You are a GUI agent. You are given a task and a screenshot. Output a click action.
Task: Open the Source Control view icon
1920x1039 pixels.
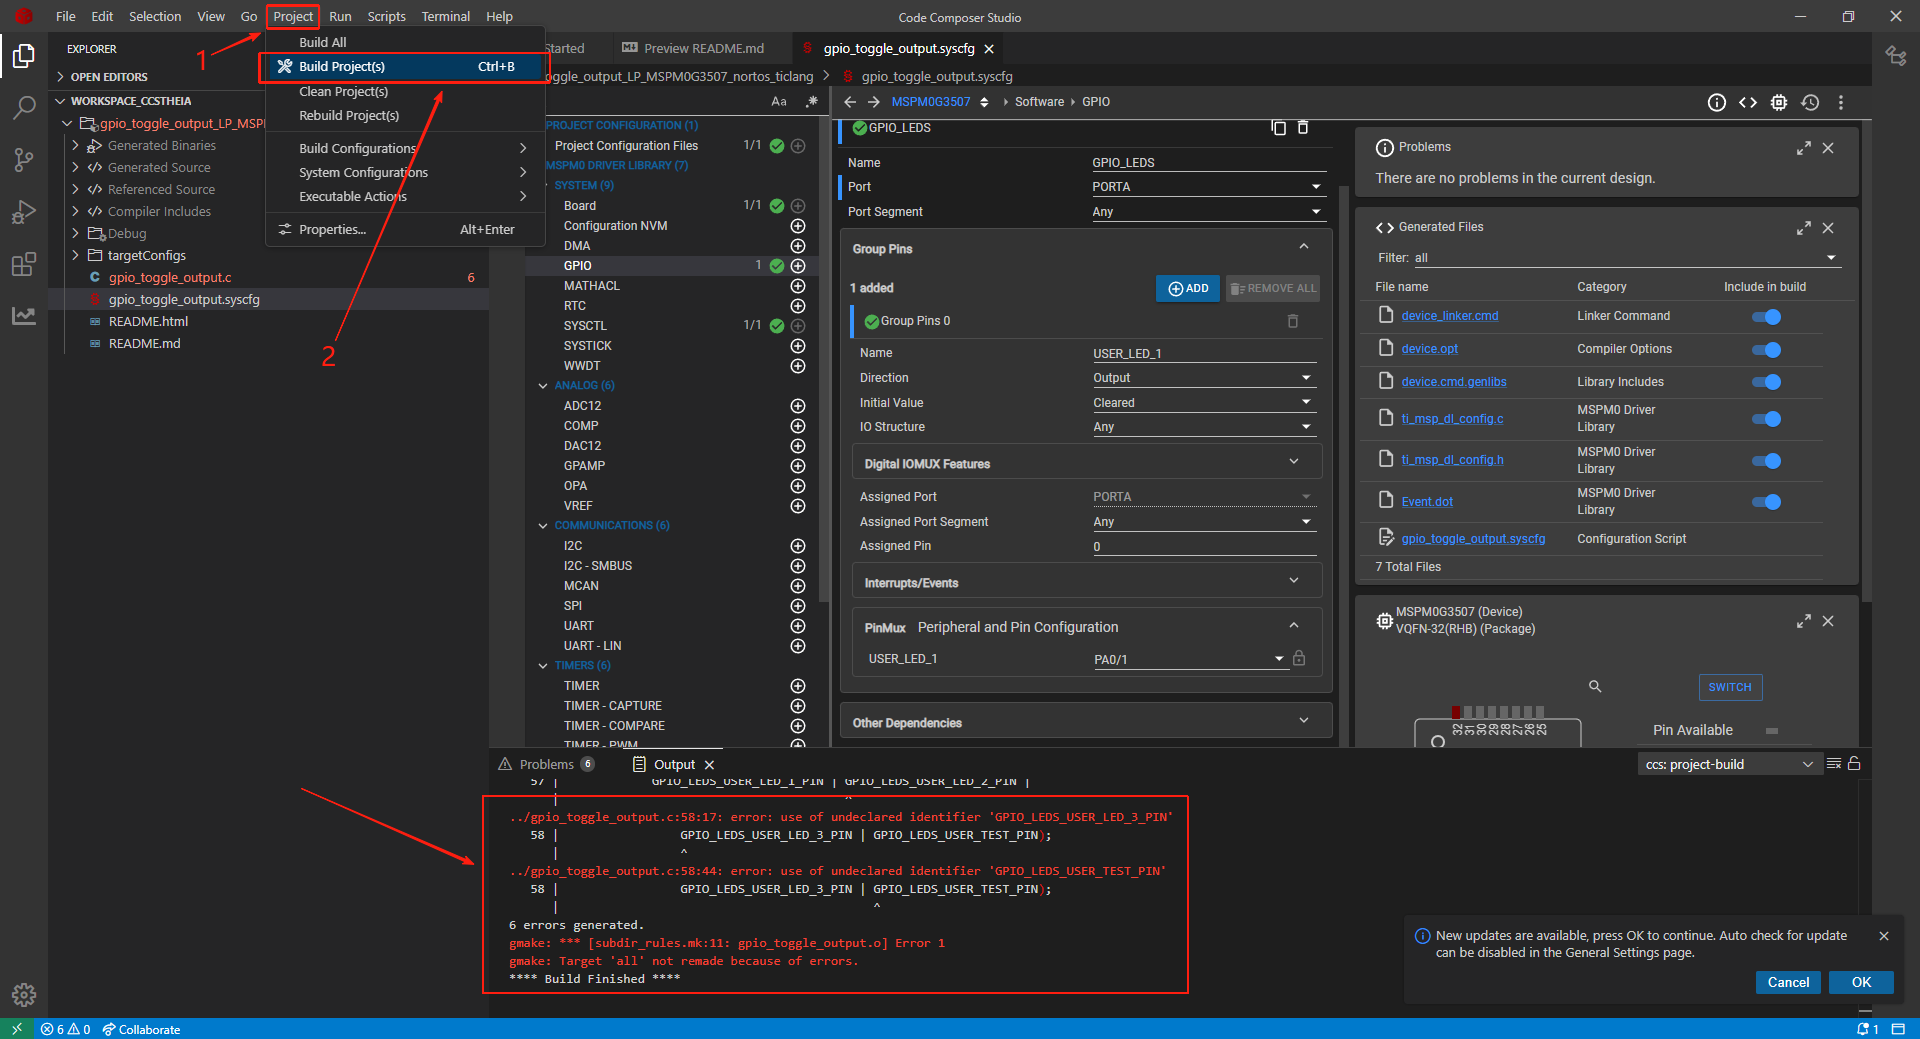24,160
